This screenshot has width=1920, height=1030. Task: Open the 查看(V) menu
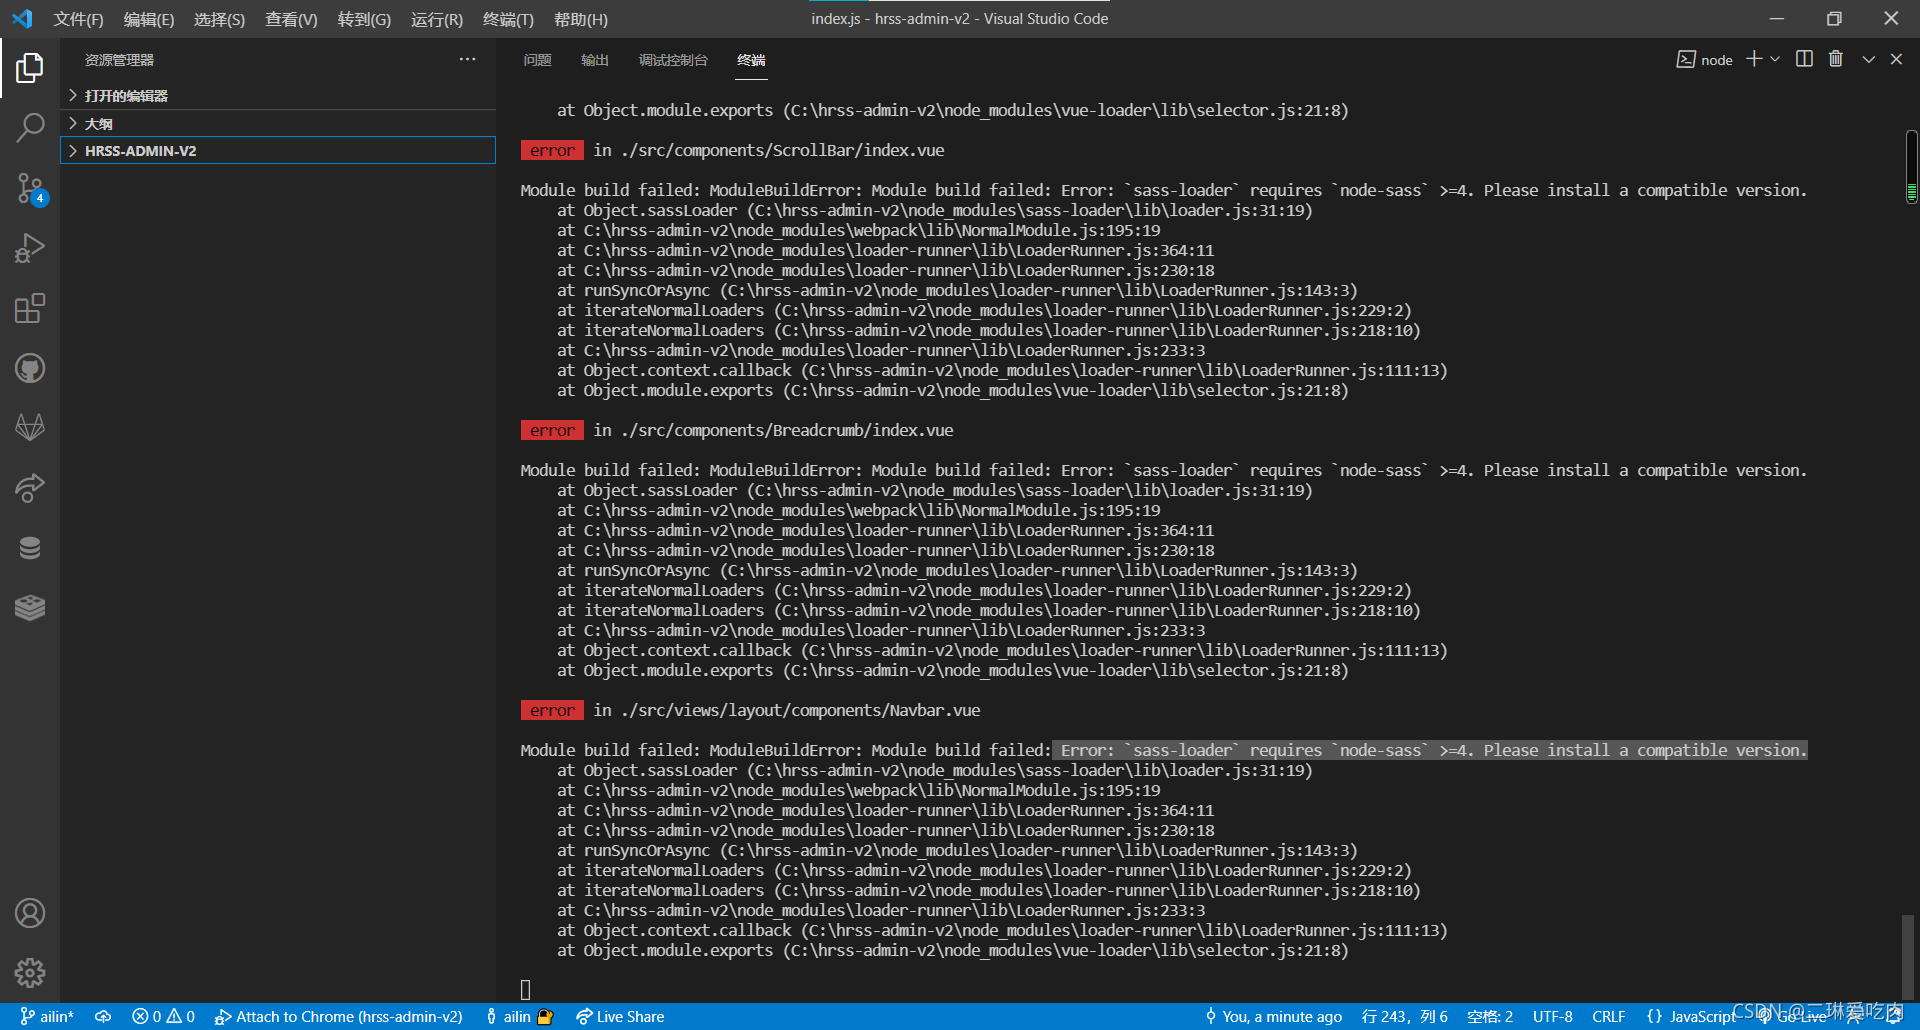291,19
